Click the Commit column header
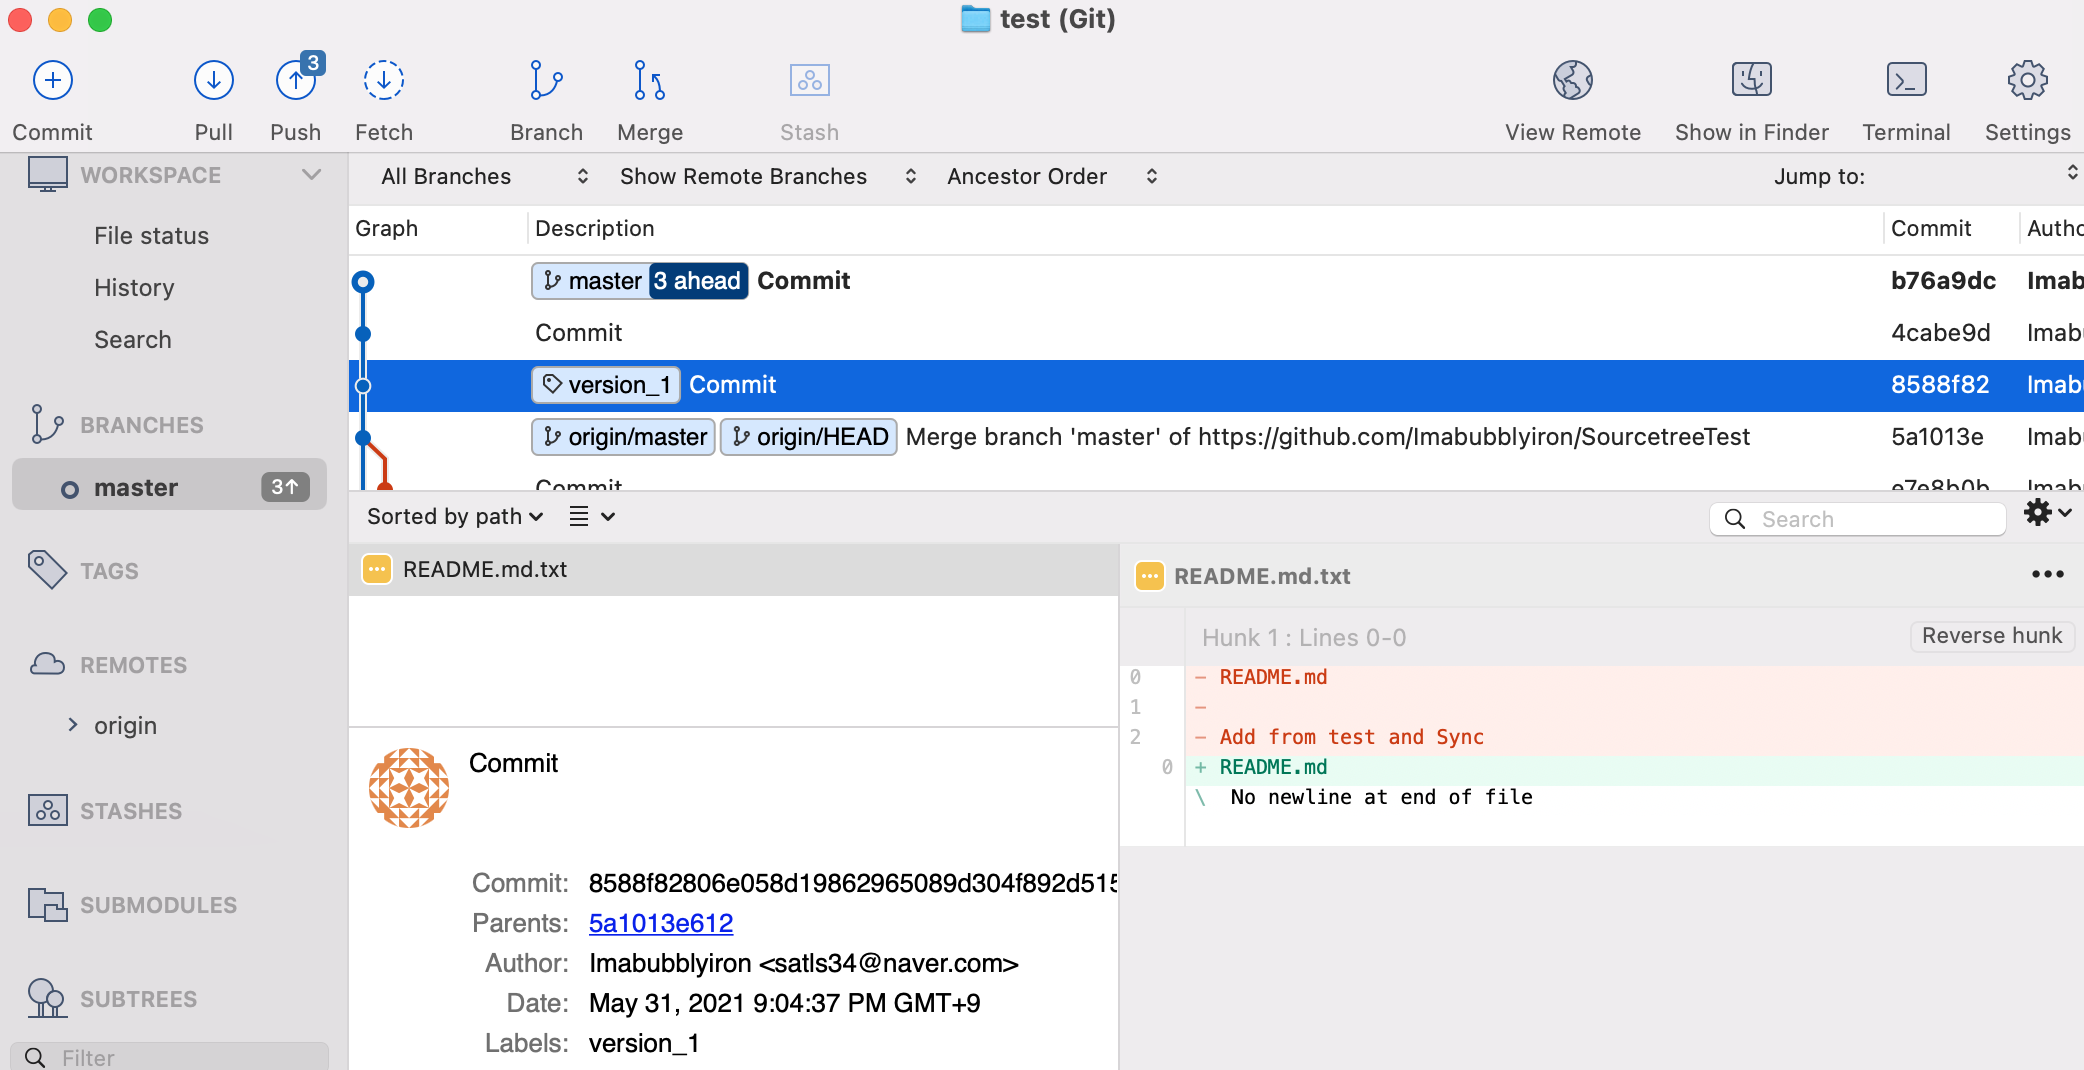This screenshot has width=2084, height=1070. 1931,228
